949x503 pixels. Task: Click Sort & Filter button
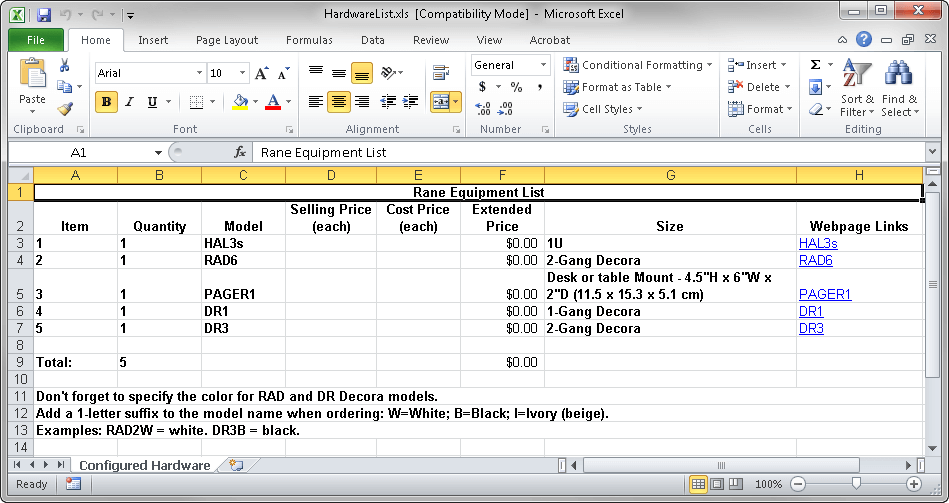point(856,88)
